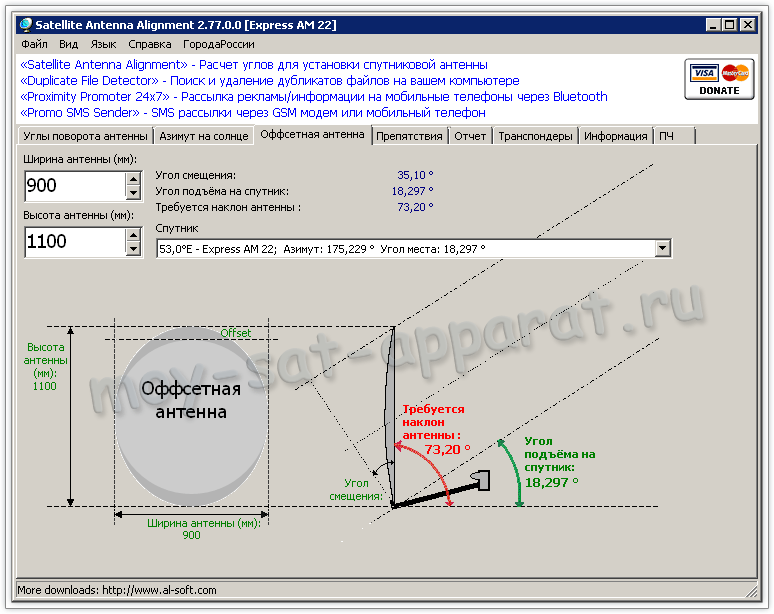Click the green 18,297° label in the diagram
The height and width of the screenshot is (614, 774).
[x=551, y=482]
